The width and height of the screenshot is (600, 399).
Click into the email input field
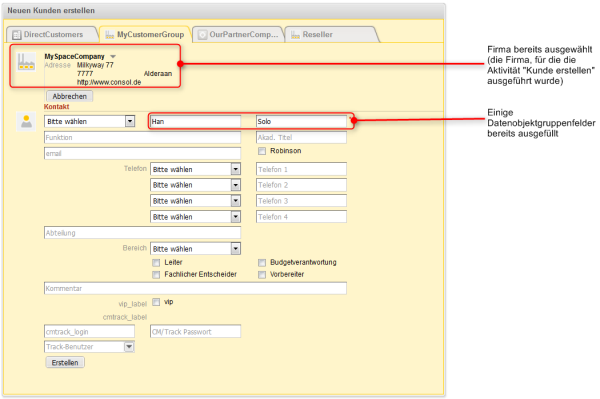pyautogui.click(x=142, y=153)
